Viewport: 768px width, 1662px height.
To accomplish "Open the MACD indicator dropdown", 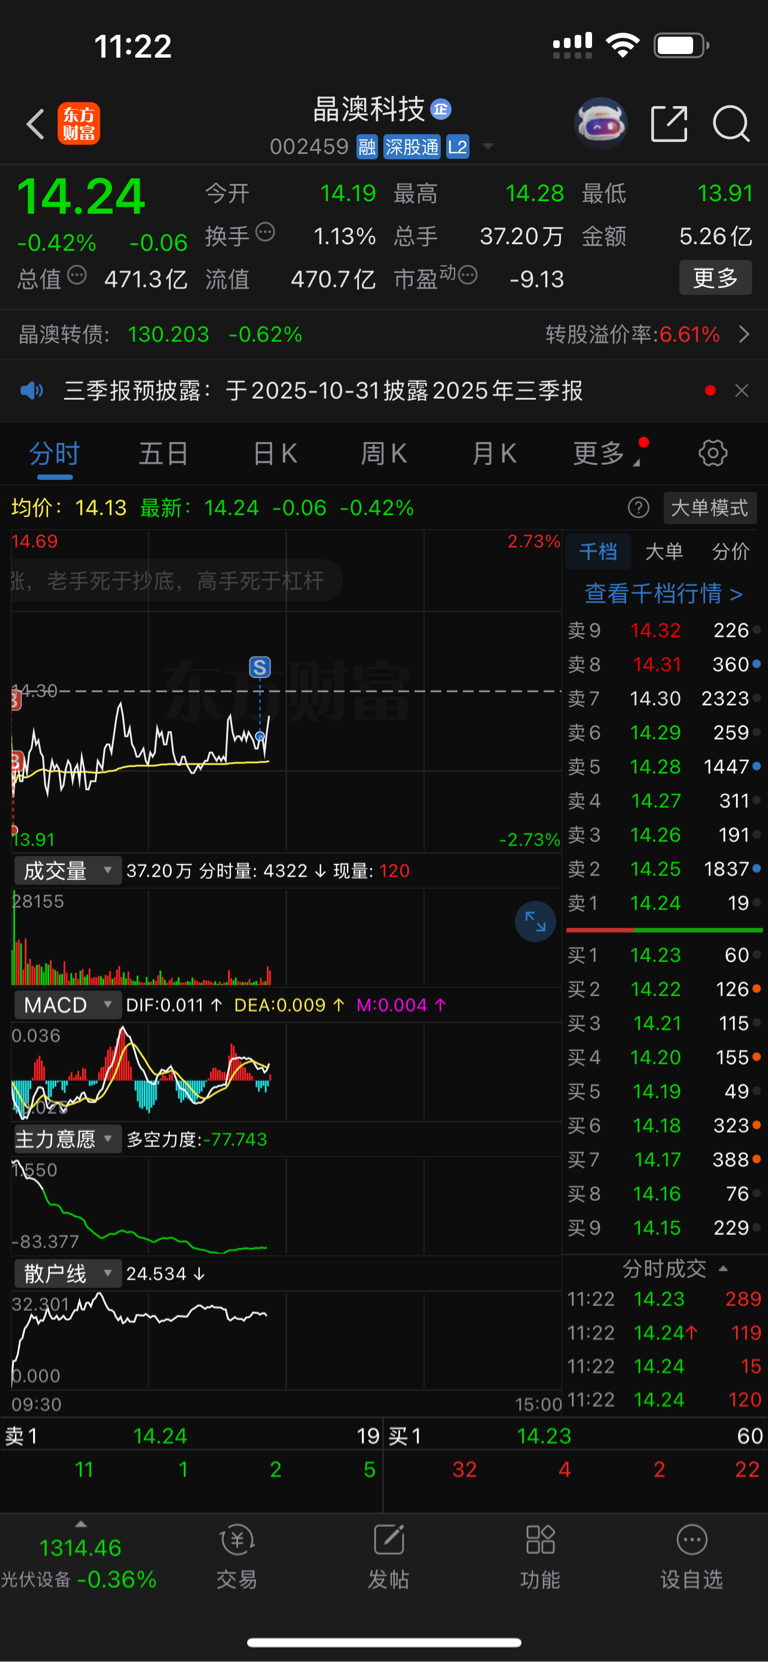I will pyautogui.click(x=68, y=1005).
